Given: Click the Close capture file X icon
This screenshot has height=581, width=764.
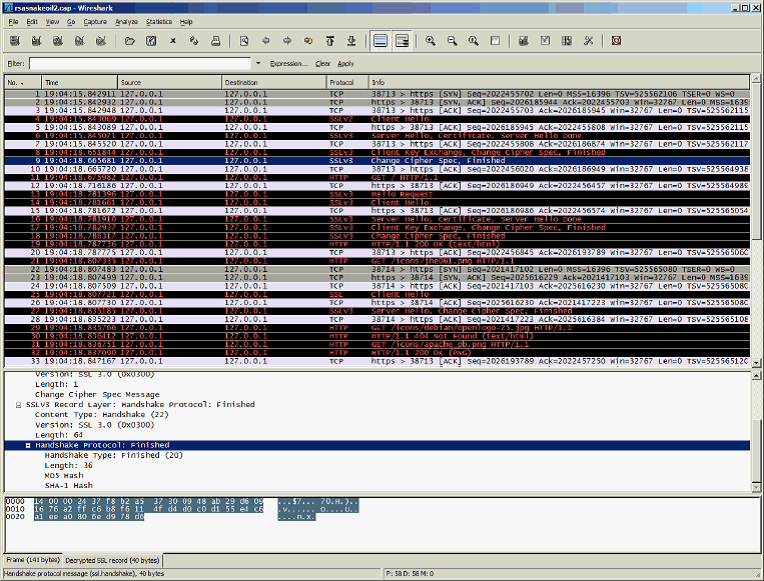Looking at the screenshot, I should click(173, 41).
